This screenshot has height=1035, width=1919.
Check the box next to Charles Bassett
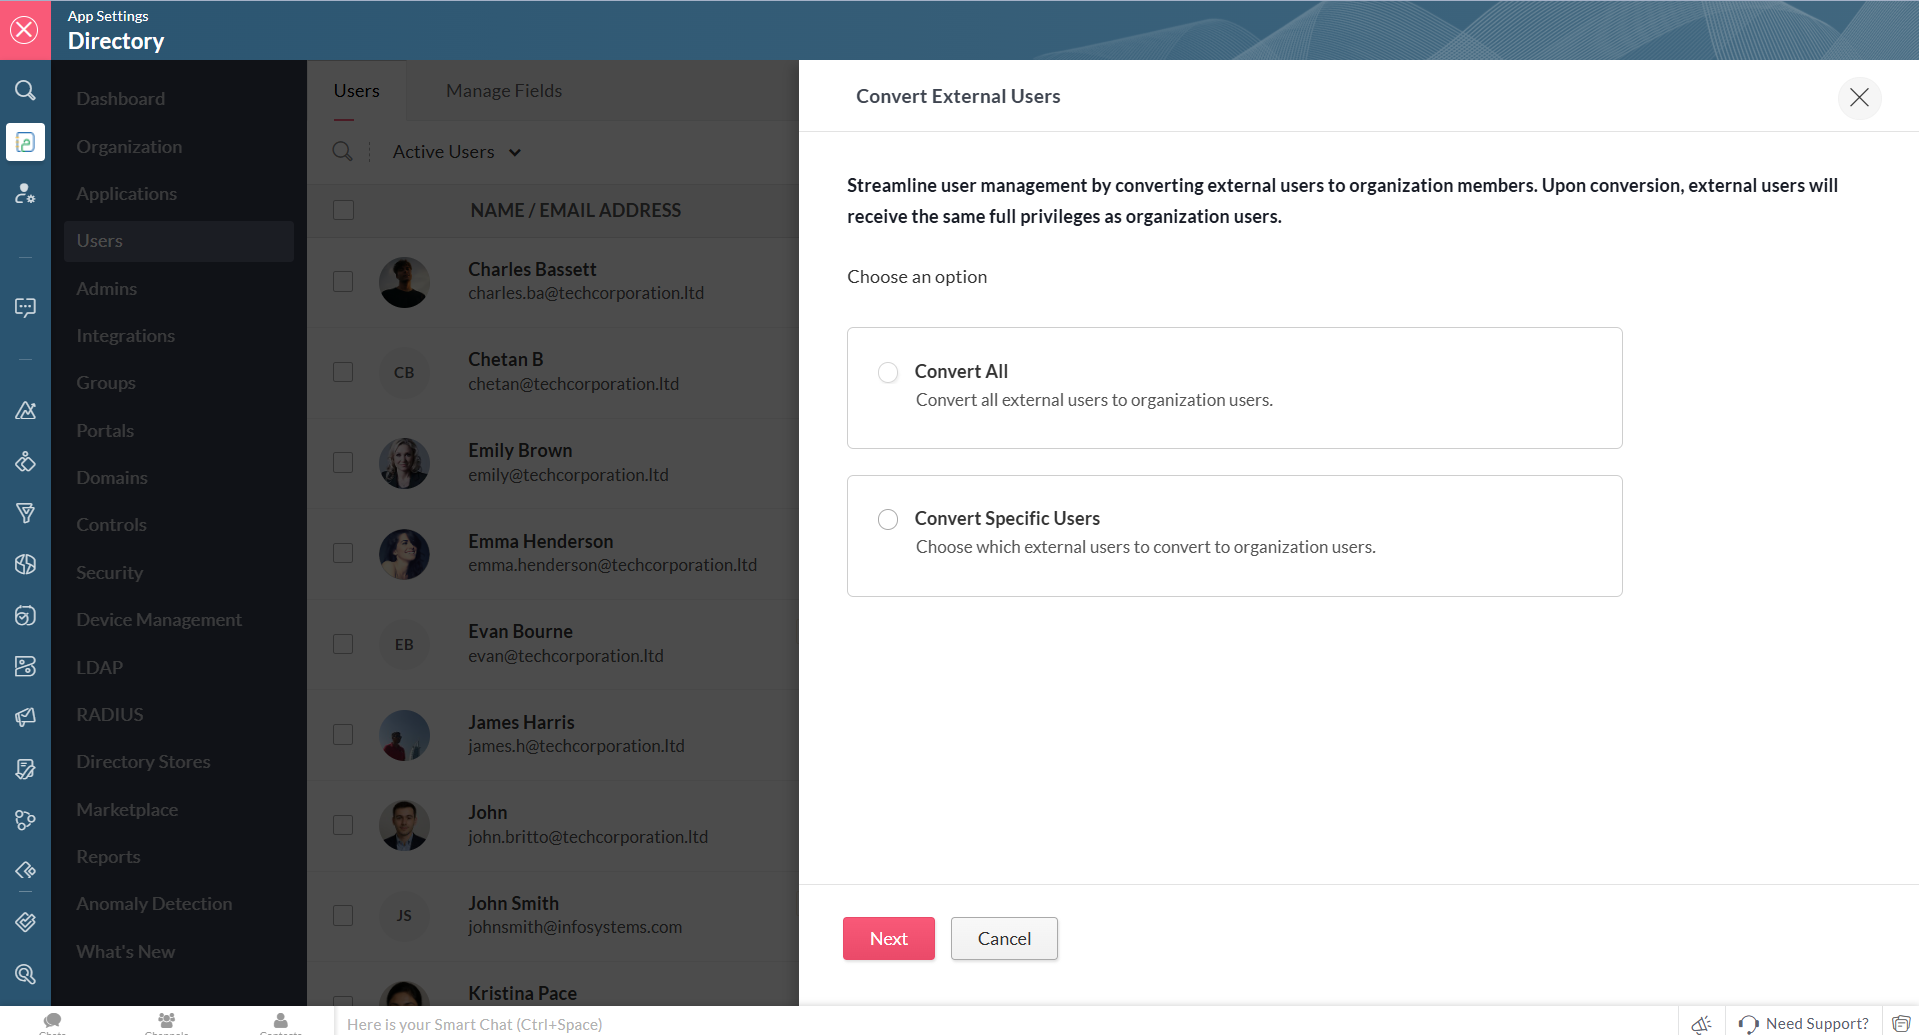point(343,281)
